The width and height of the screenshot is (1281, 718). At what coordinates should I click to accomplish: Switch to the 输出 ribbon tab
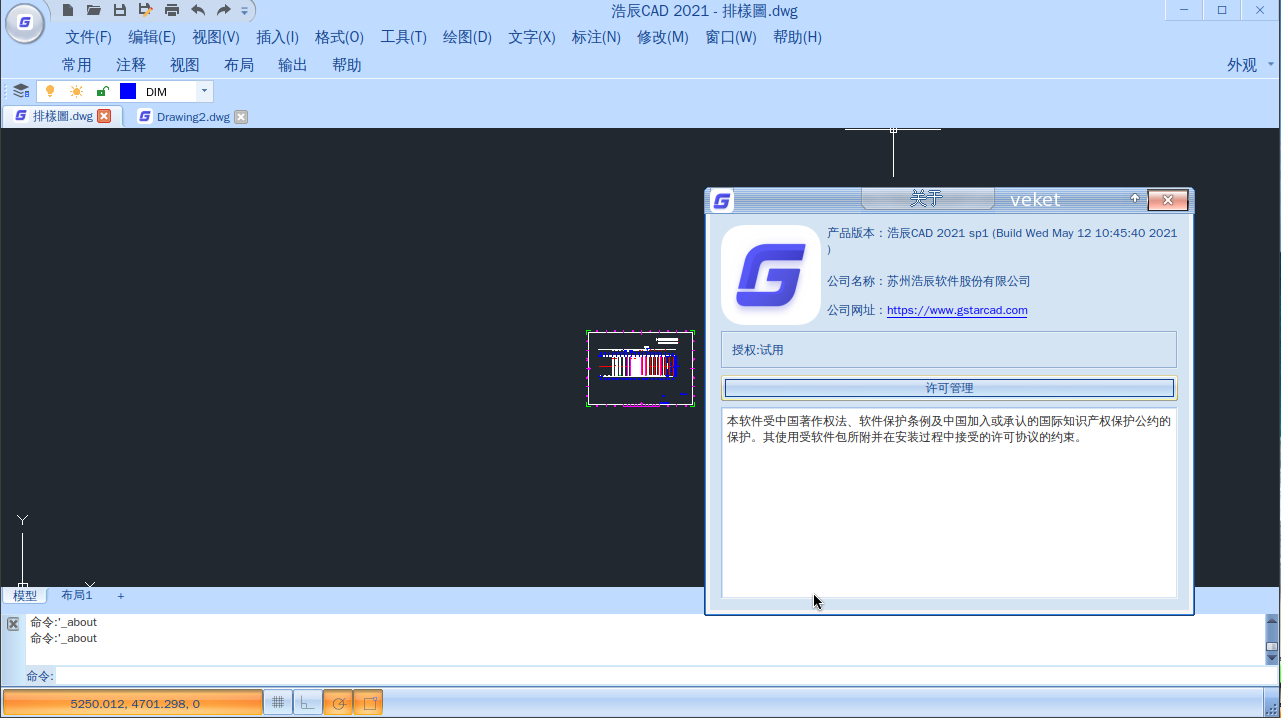coord(293,65)
